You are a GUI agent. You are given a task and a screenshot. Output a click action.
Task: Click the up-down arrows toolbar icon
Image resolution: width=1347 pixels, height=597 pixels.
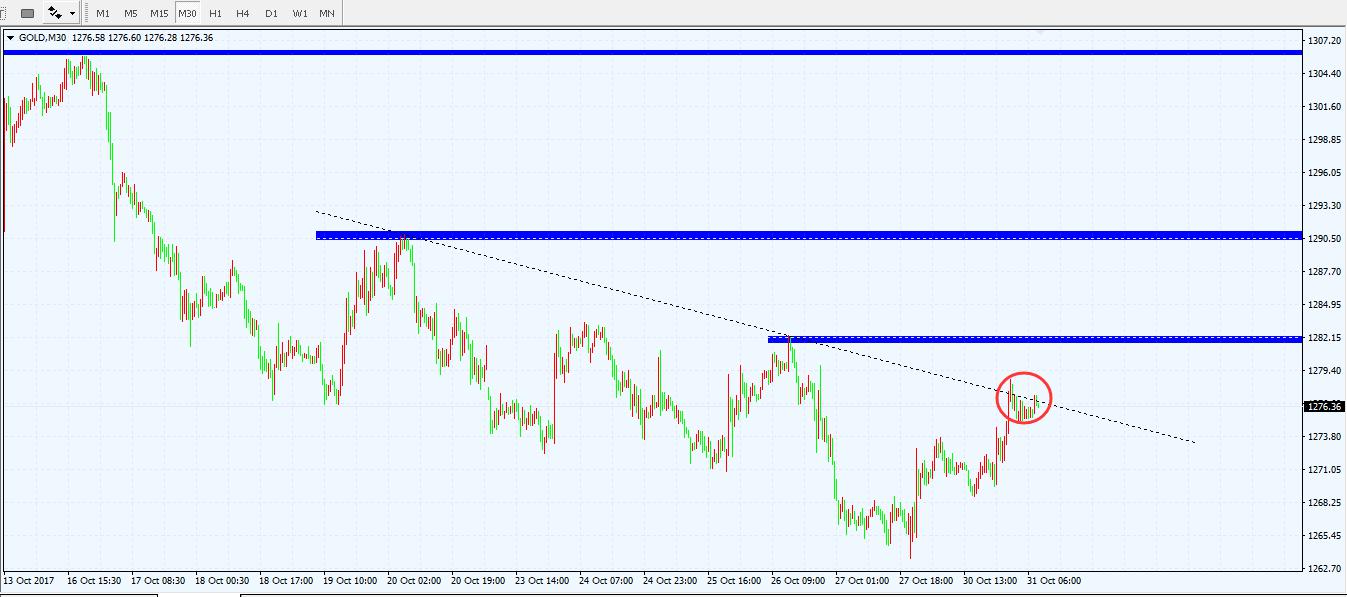55,14
